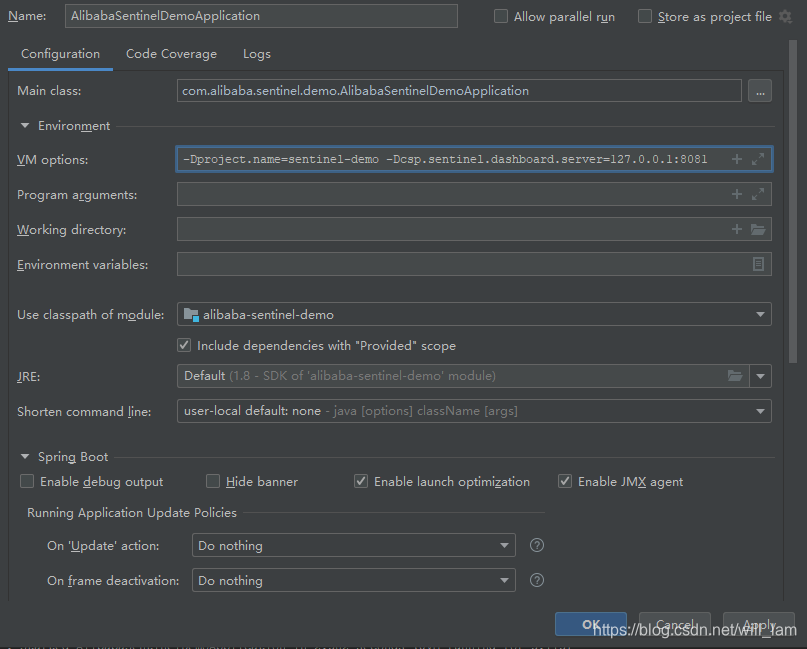Screen dimensions: 807x649
Task: Uncheck Include dependencies with "Provided" scope
Action: (x=184, y=345)
